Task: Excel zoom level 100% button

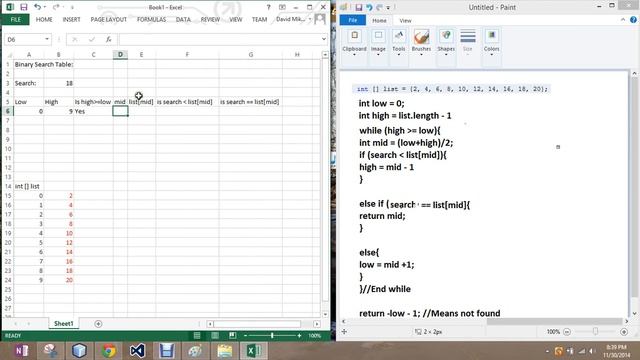Action: 315,336
